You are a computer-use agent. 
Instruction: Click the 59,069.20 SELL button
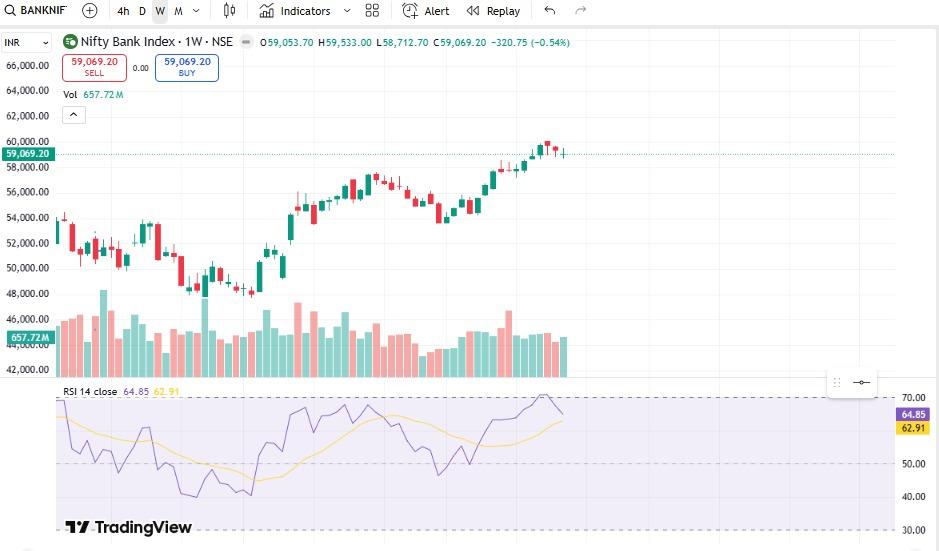pos(94,67)
